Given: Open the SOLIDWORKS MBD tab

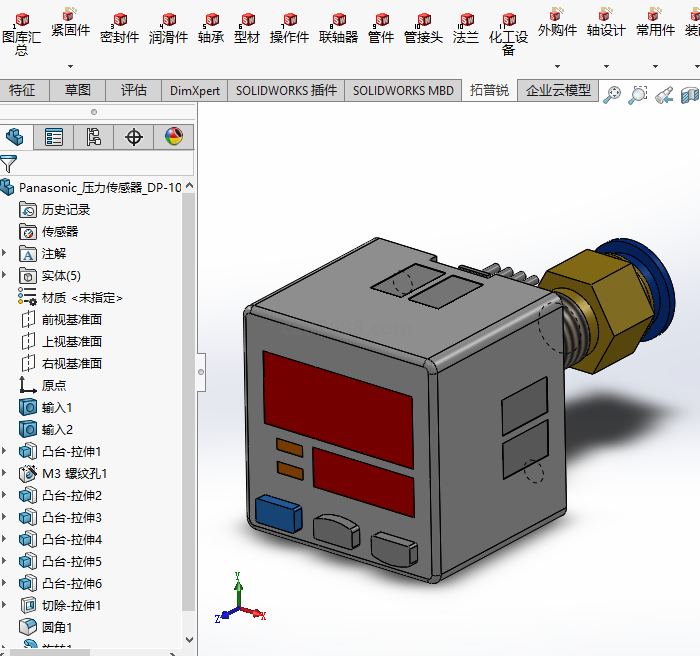Looking at the screenshot, I should pyautogui.click(x=403, y=90).
